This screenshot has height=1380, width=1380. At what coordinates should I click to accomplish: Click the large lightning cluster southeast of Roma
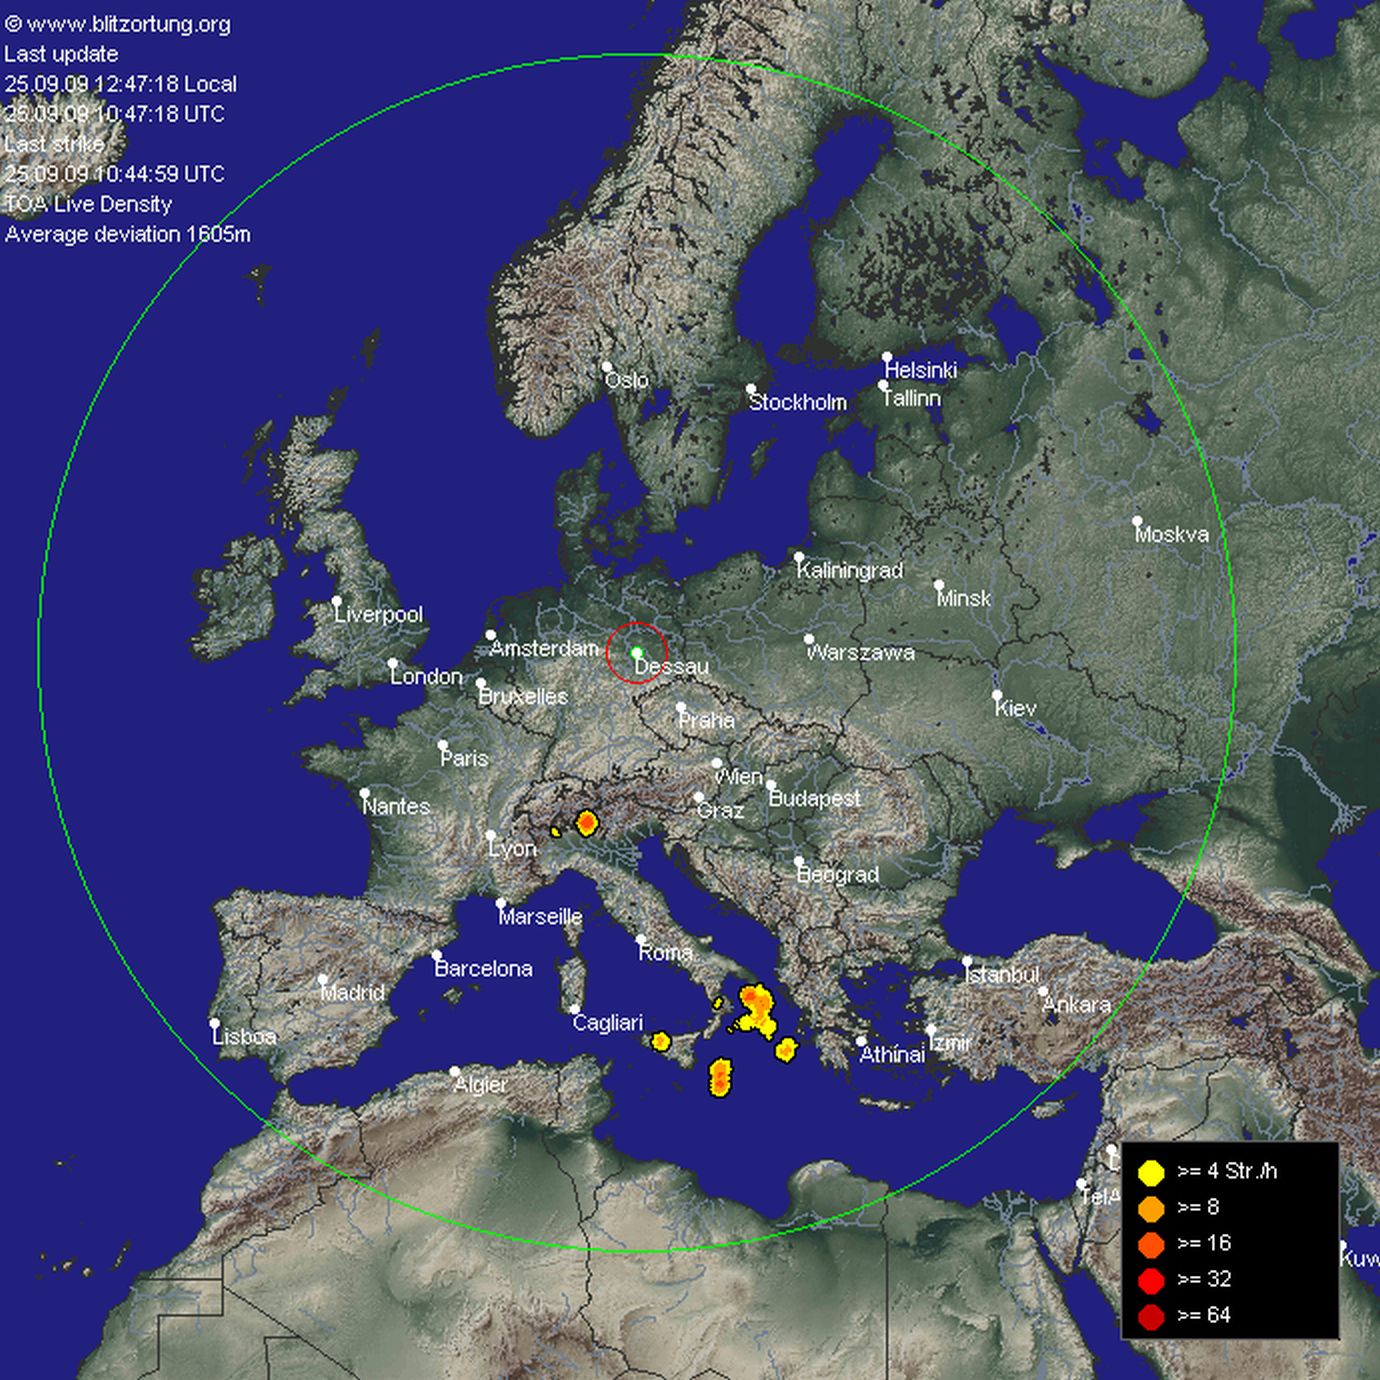coord(756,1009)
